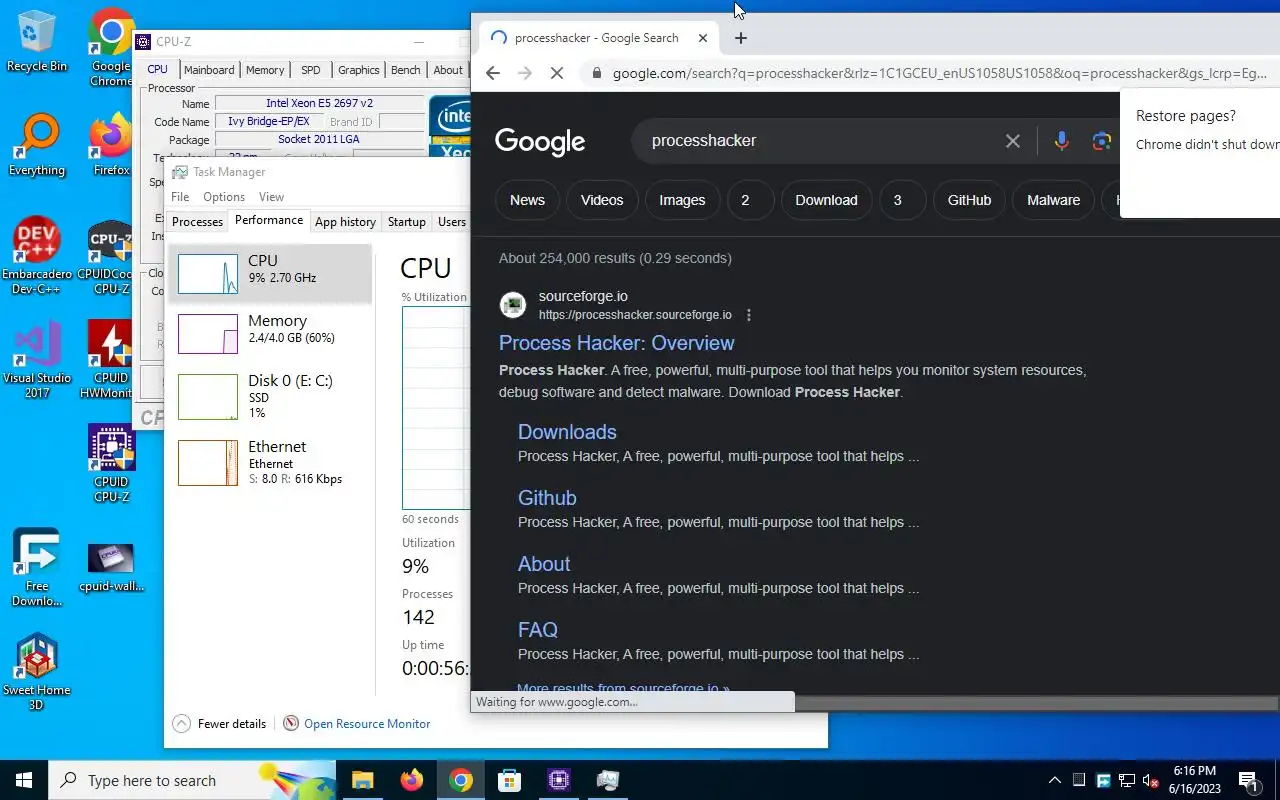Open a new Chrome tab
This screenshot has width=1280, height=800.
(x=741, y=38)
